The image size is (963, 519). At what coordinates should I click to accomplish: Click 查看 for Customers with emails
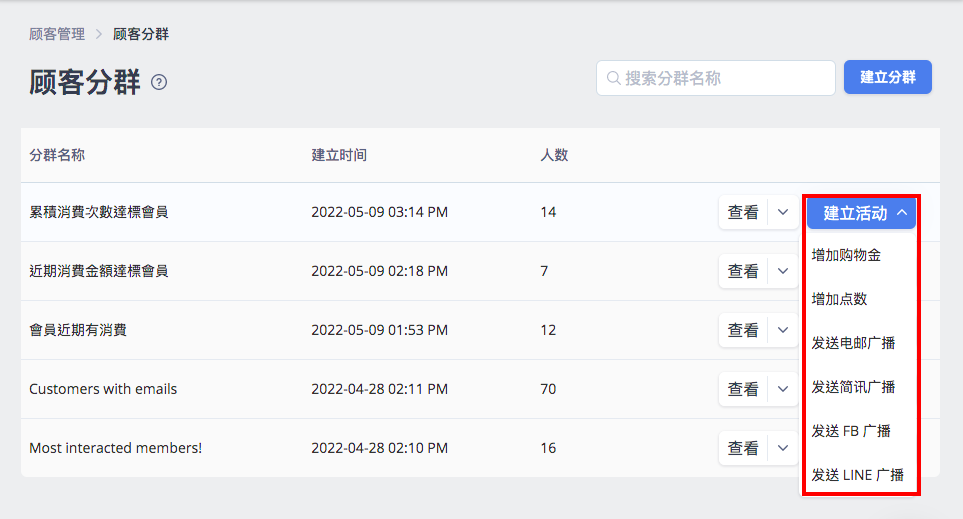point(743,389)
